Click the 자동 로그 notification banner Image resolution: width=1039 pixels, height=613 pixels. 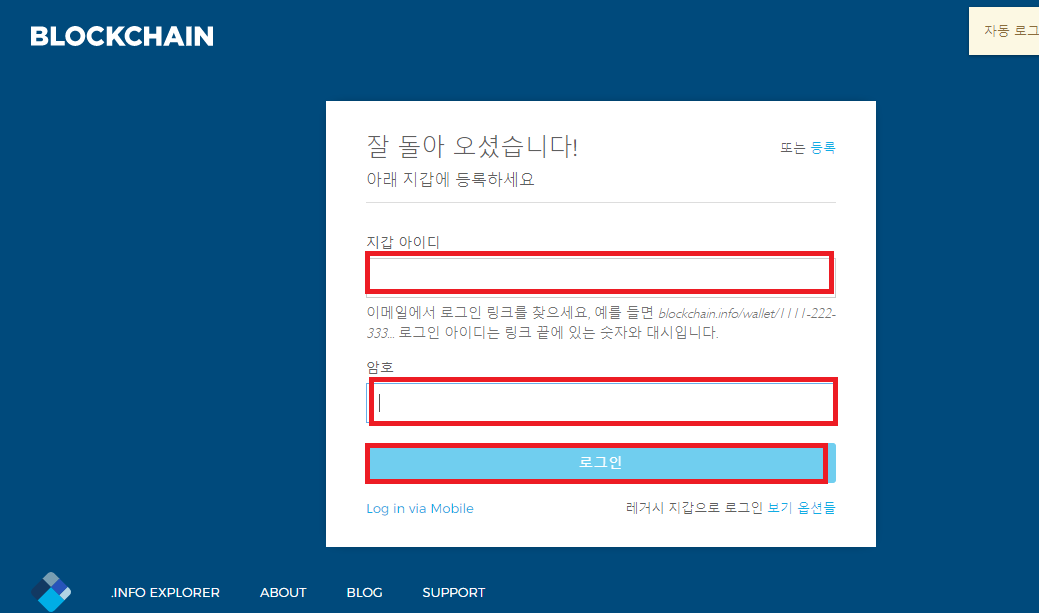1004,30
